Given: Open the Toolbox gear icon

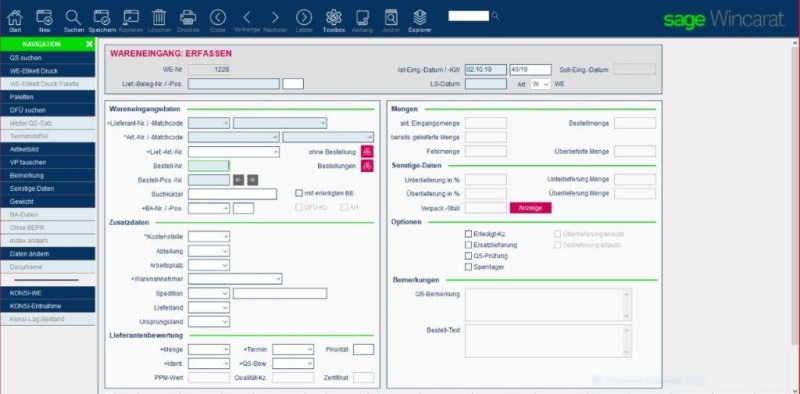Looking at the screenshot, I should (334, 18).
